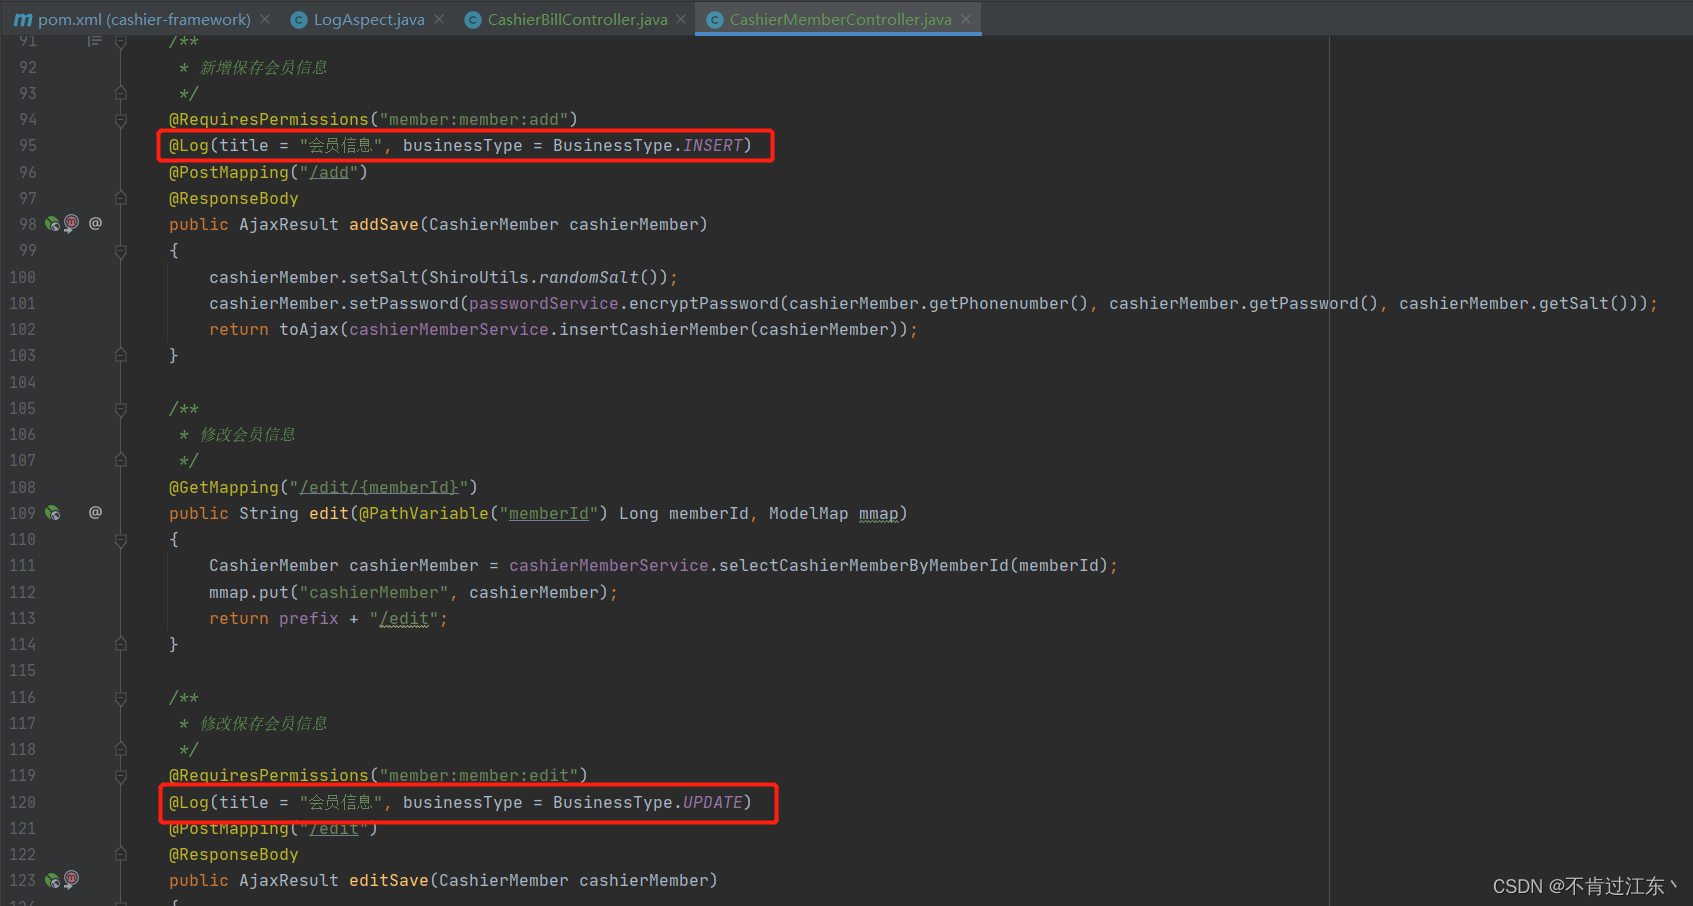Click the Spring bean gutter icon on line 98
Screen dimensions: 1693x906
tap(52, 224)
